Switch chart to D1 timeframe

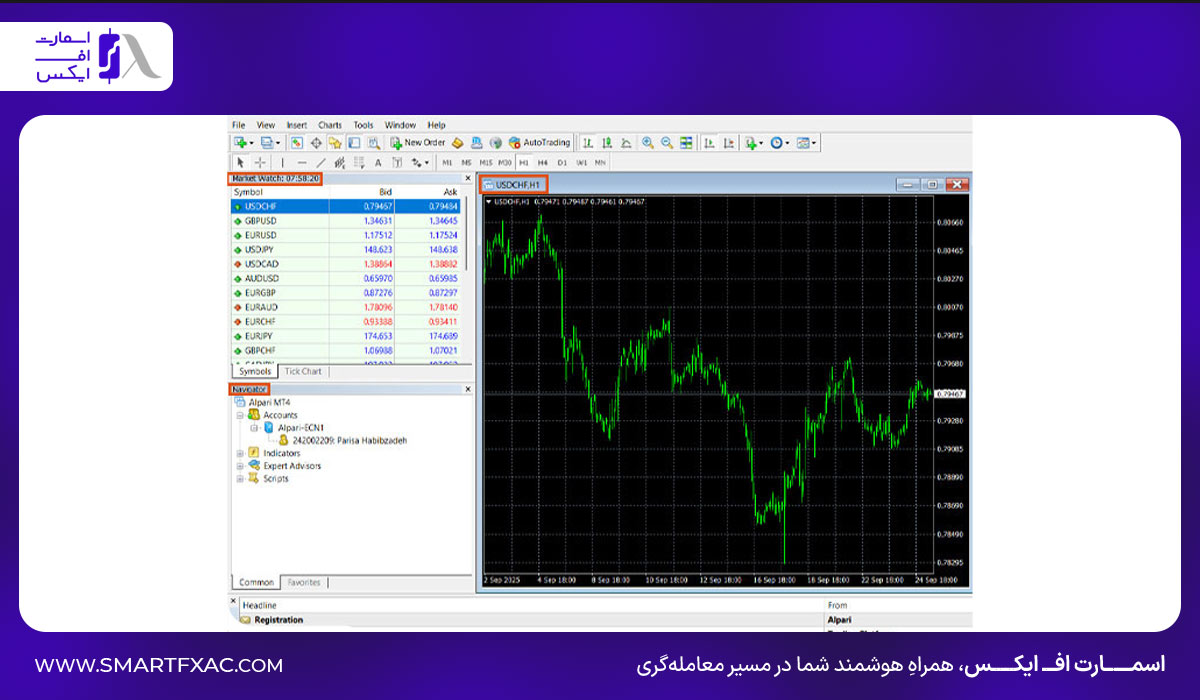[562, 162]
